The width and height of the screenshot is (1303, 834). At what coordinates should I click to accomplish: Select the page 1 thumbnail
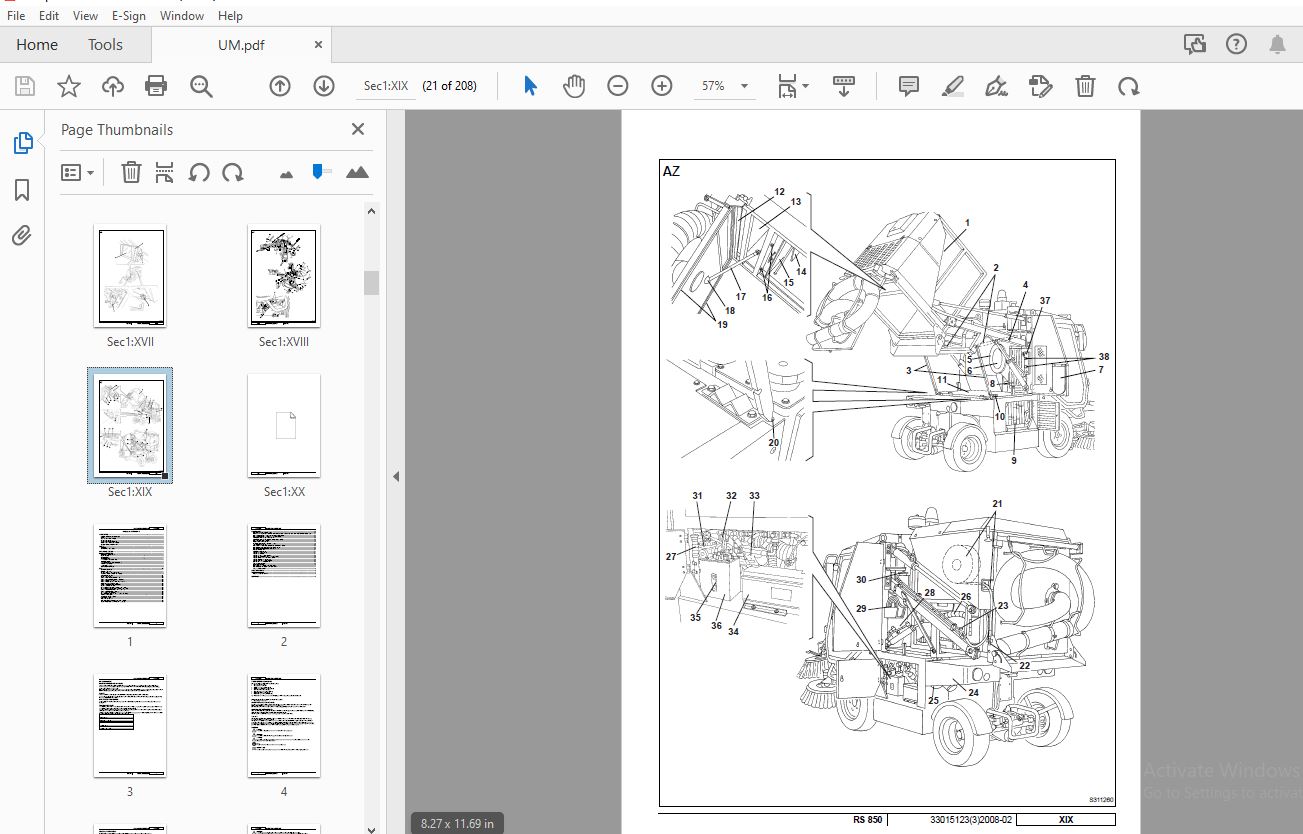(x=130, y=575)
